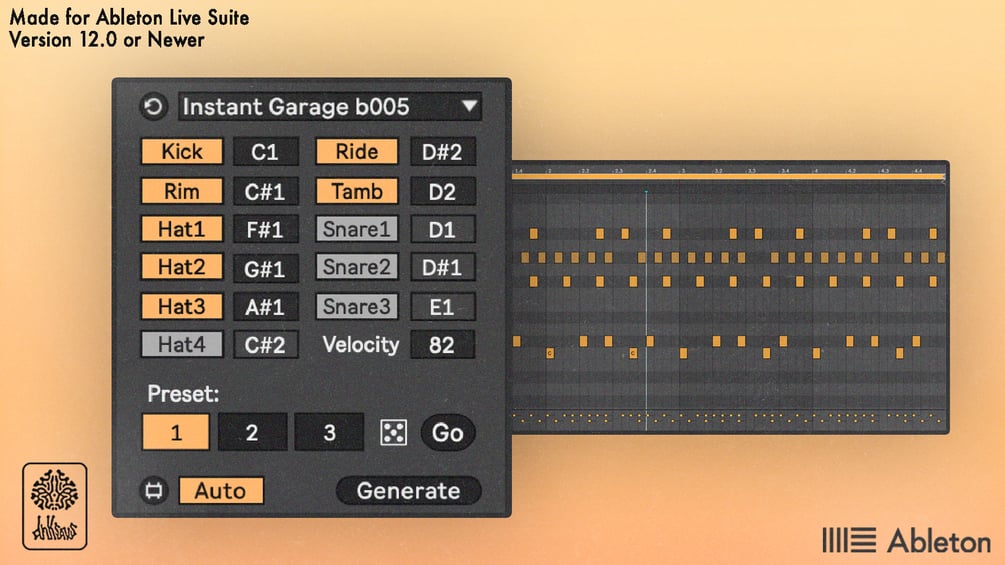This screenshot has width=1005, height=565.
Task: Enable the Snare2 toggle
Action: pos(357,267)
